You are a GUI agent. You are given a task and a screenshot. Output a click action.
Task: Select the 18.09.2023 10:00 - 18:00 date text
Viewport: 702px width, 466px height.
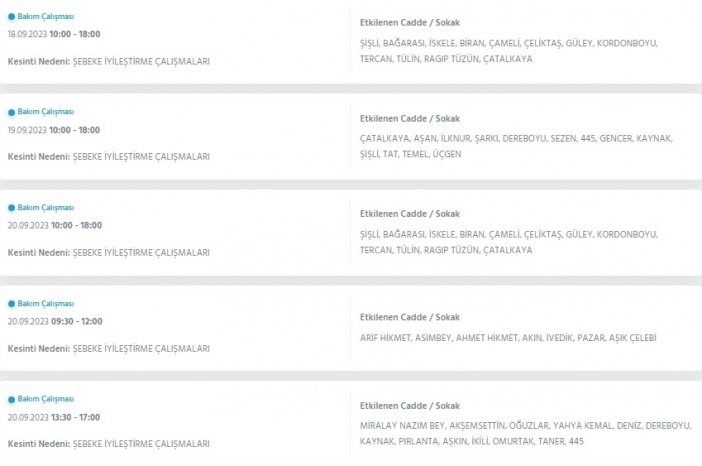pyautogui.click(x=54, y=34)
